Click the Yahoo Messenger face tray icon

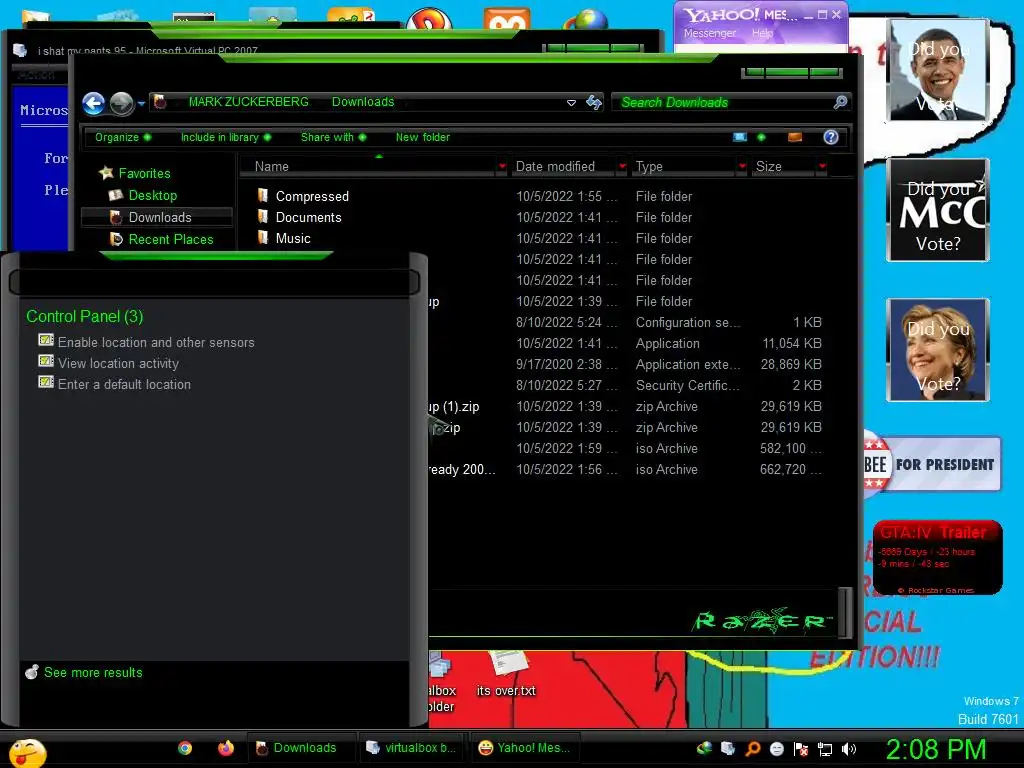coord(776,749)
